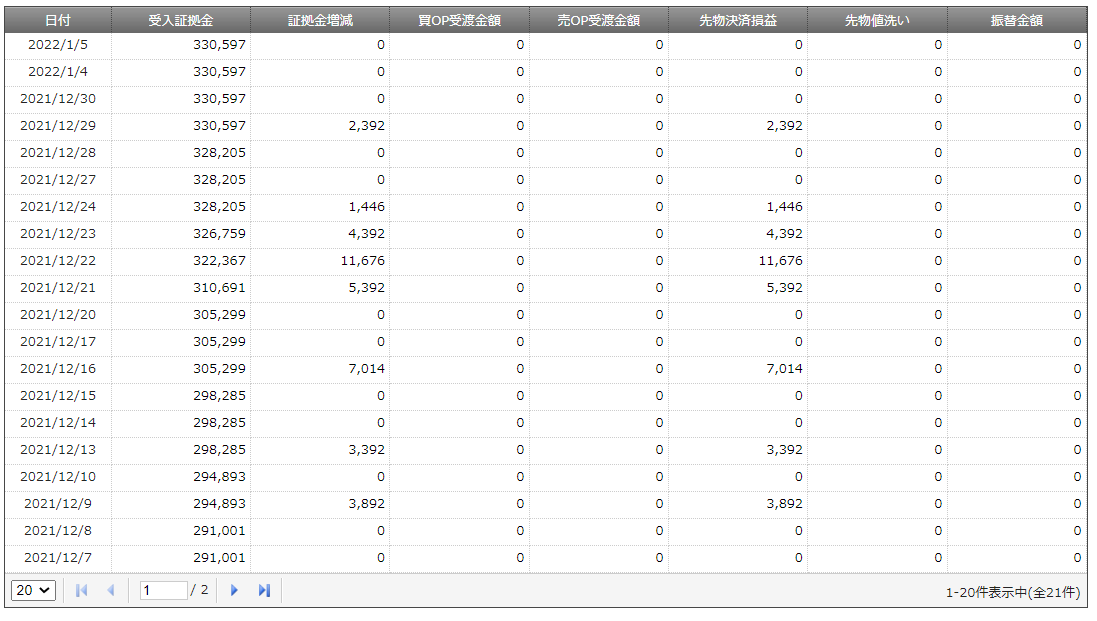The width and height of the screenshot is (1097, 621).
Task: Sort by the 受入証拠金 column header
Action: point(181,20)
